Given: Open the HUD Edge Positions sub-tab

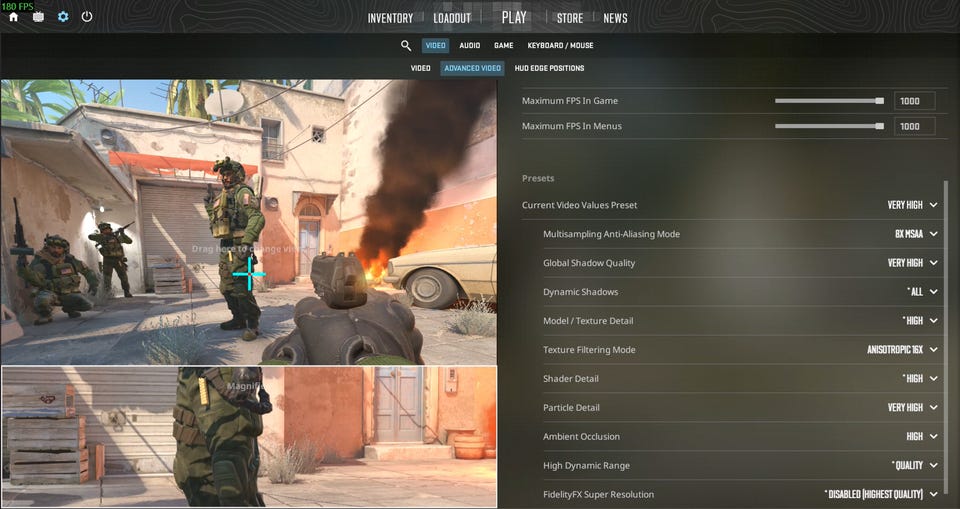Looking at the screenshot, I should (549, 68).
